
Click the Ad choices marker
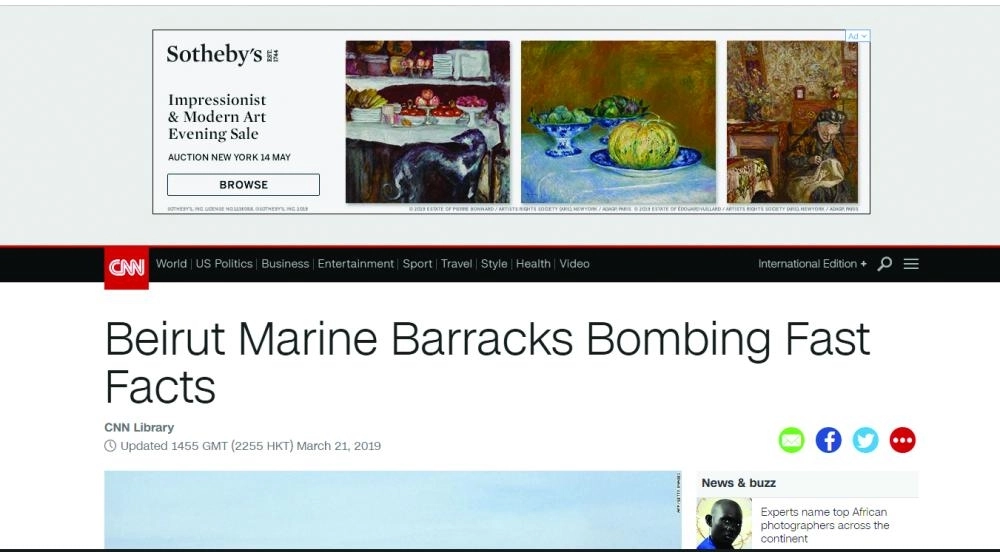[857, 36]
